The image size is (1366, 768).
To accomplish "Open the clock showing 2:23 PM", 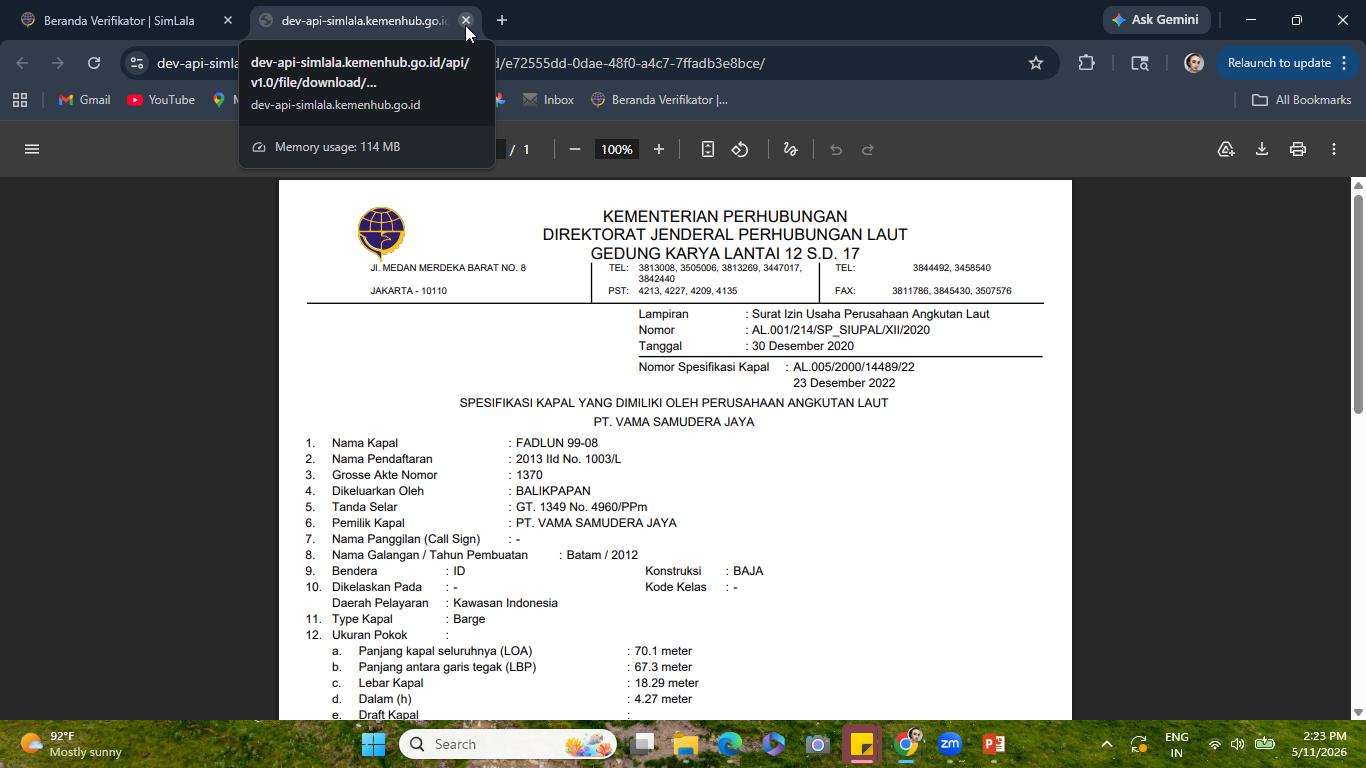I will point(1320,744).
